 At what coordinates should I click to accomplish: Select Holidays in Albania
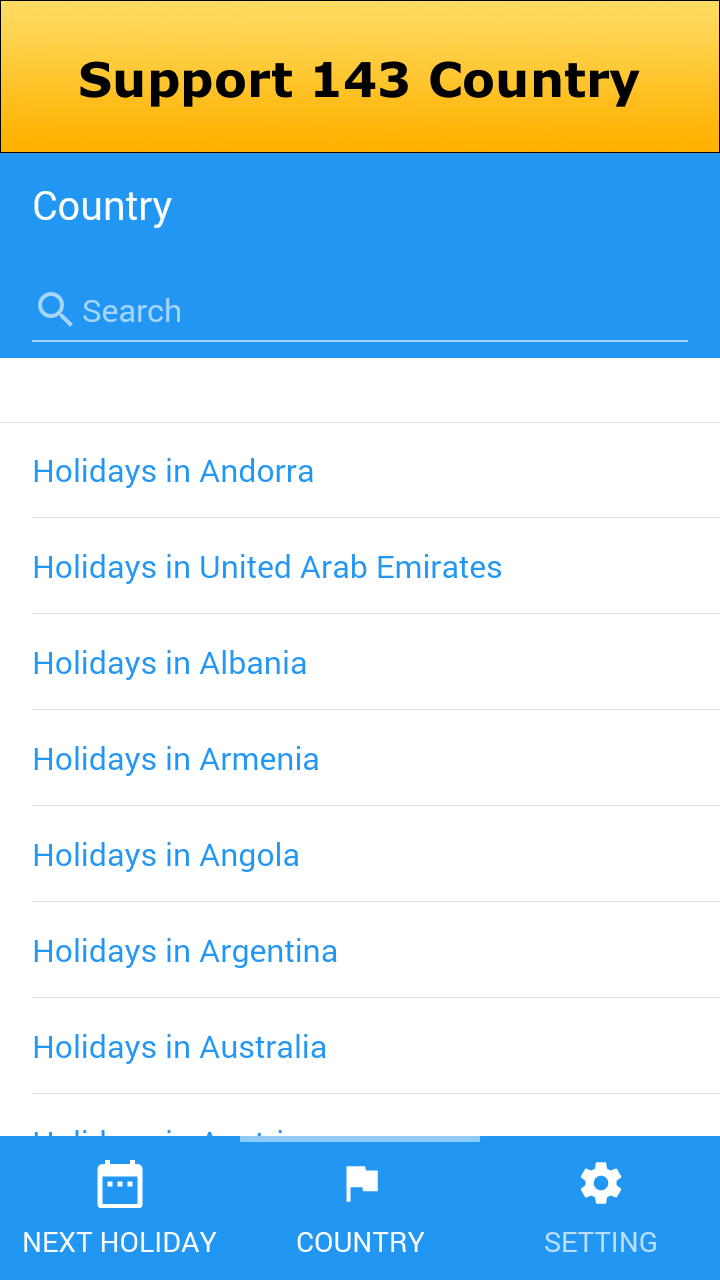[x=170, y=663]
